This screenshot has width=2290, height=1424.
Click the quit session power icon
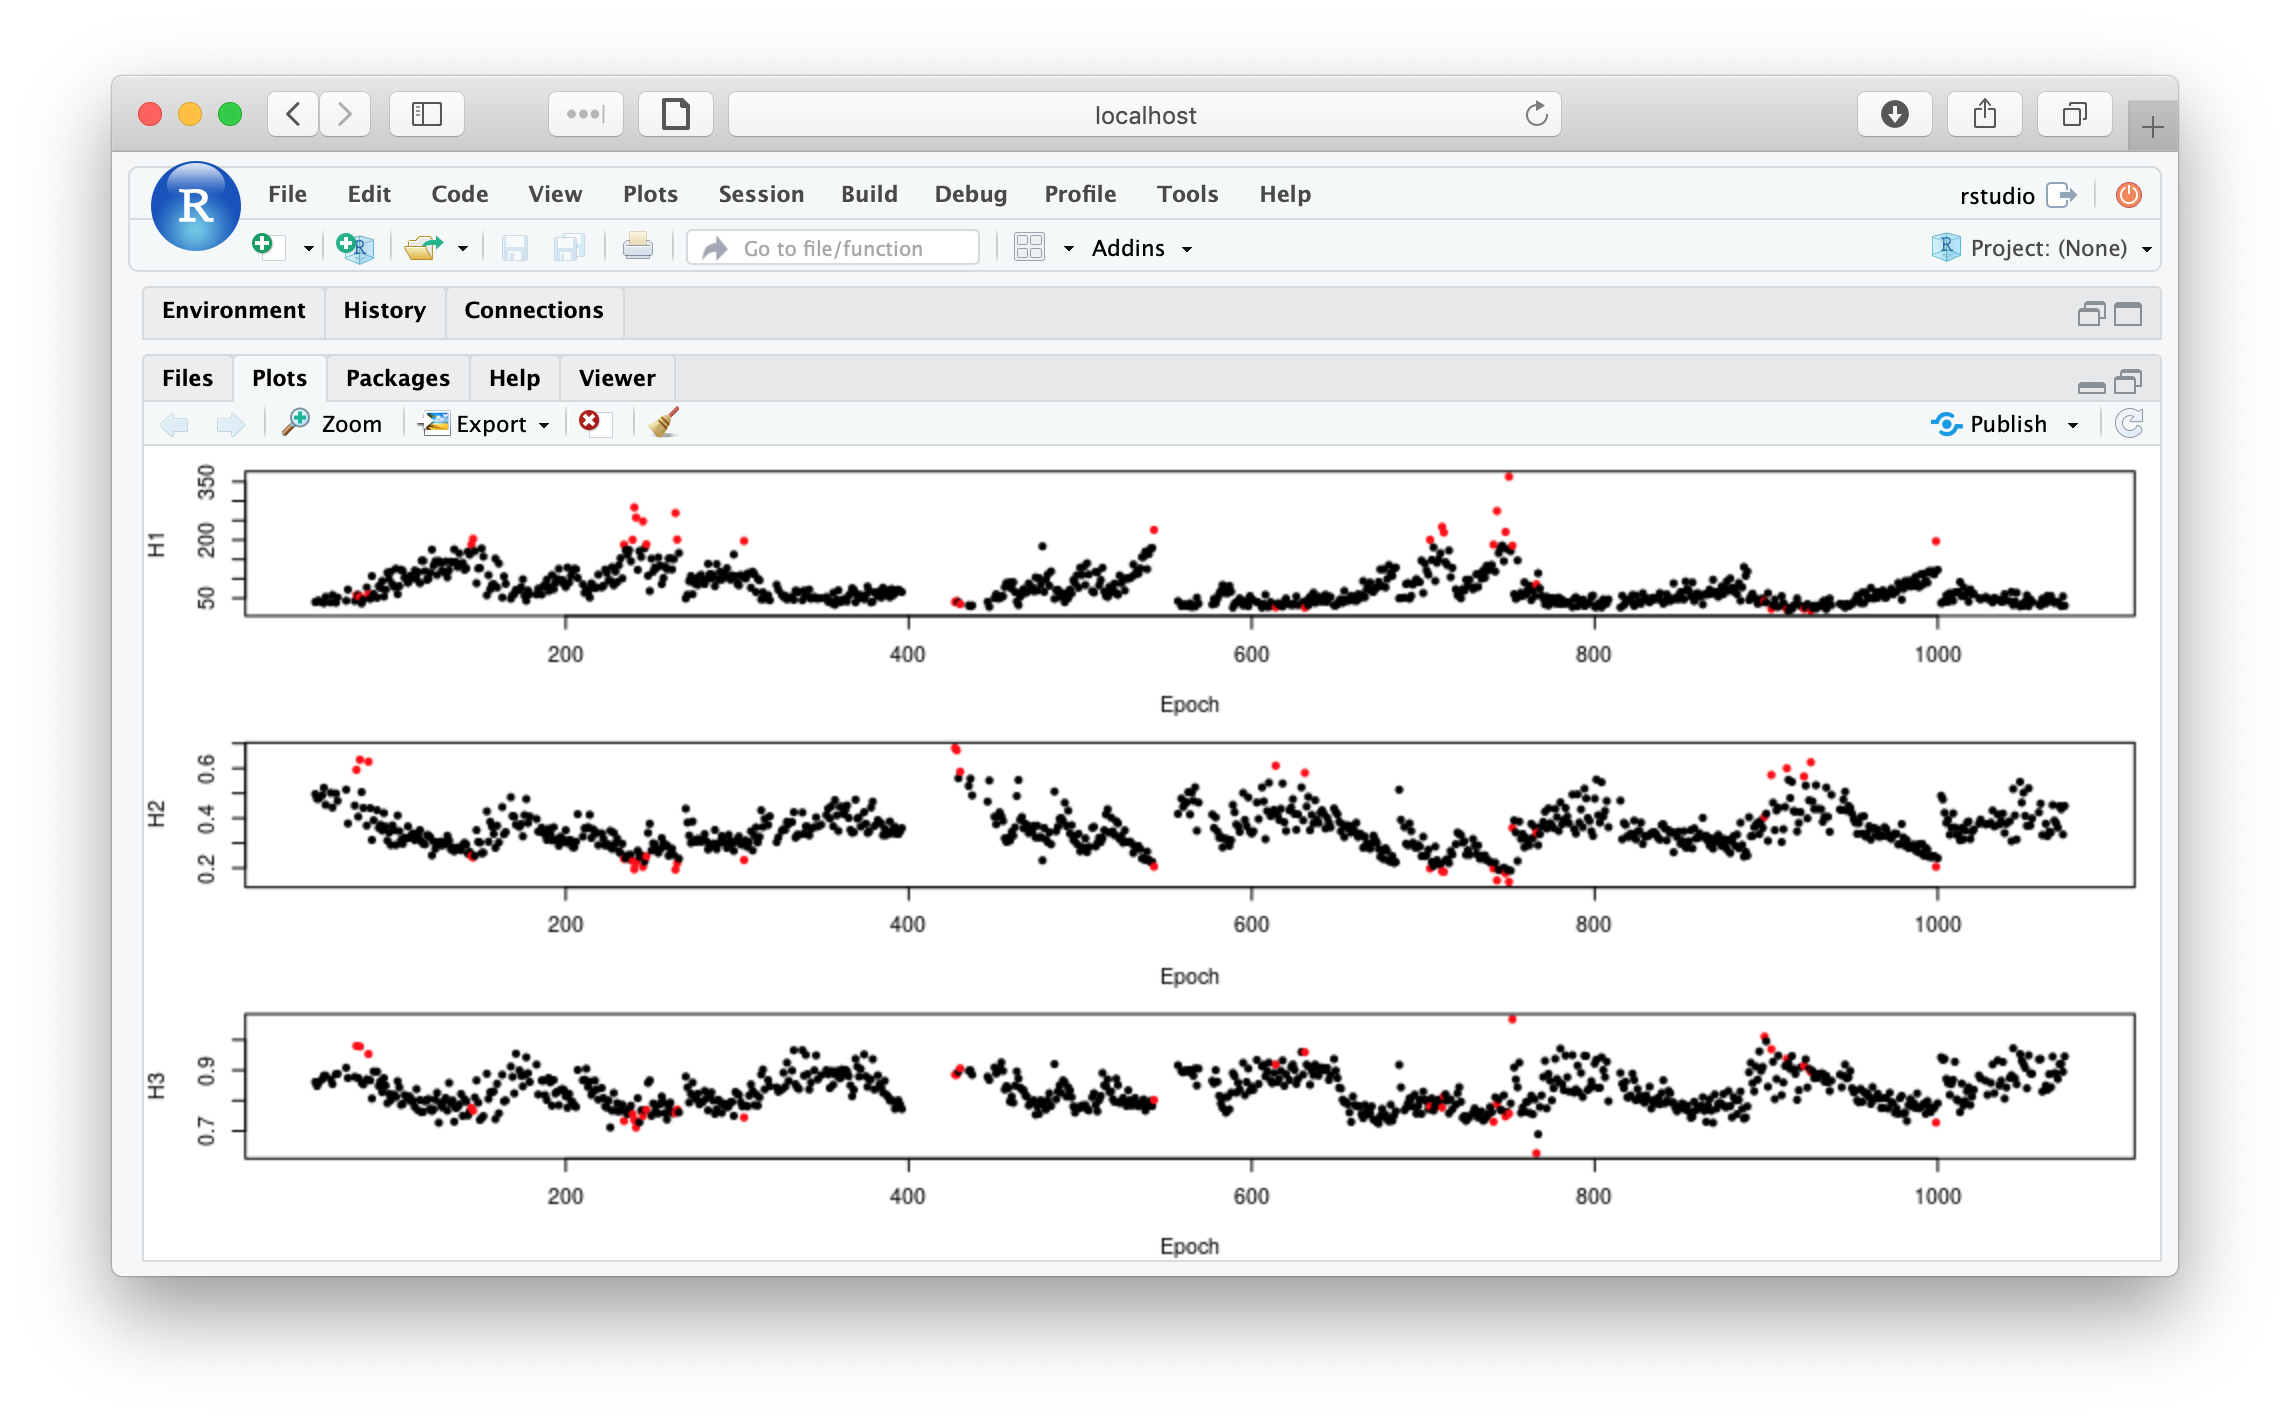pyautogui.click(x=2128, y=195)
